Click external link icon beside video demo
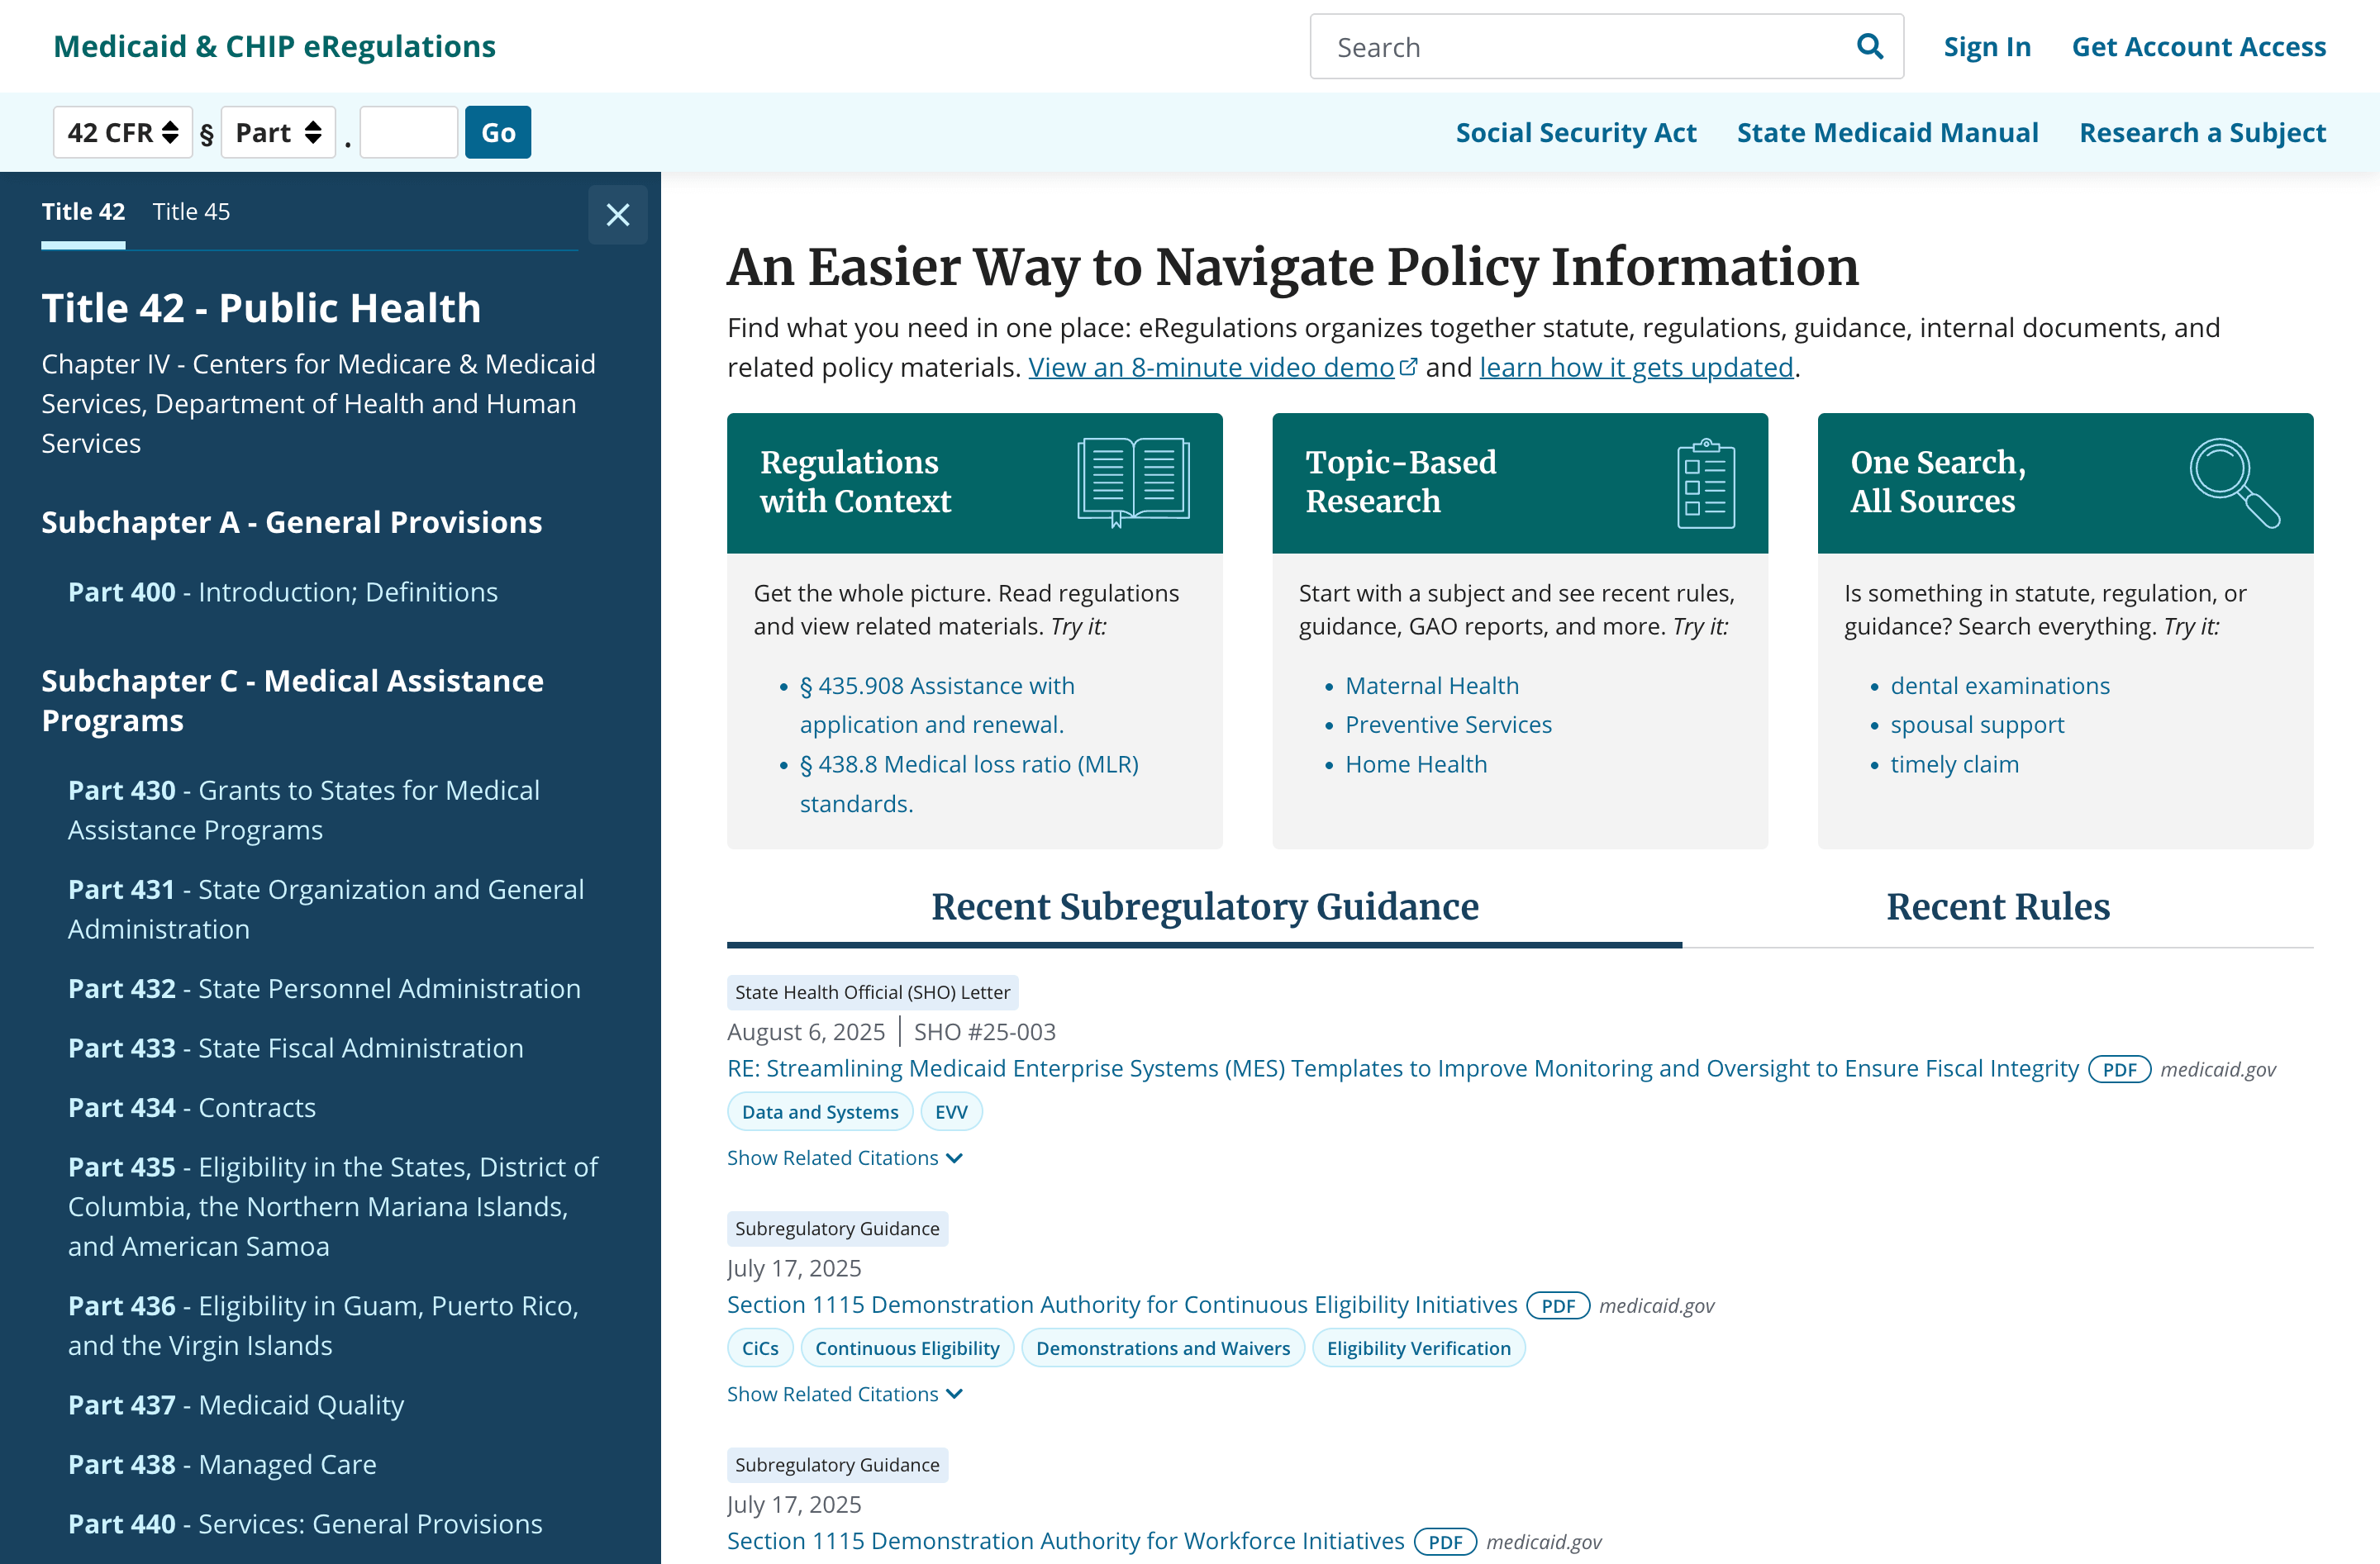The height and width of the screenshot is (1564, 2380). click(1409, 367)
